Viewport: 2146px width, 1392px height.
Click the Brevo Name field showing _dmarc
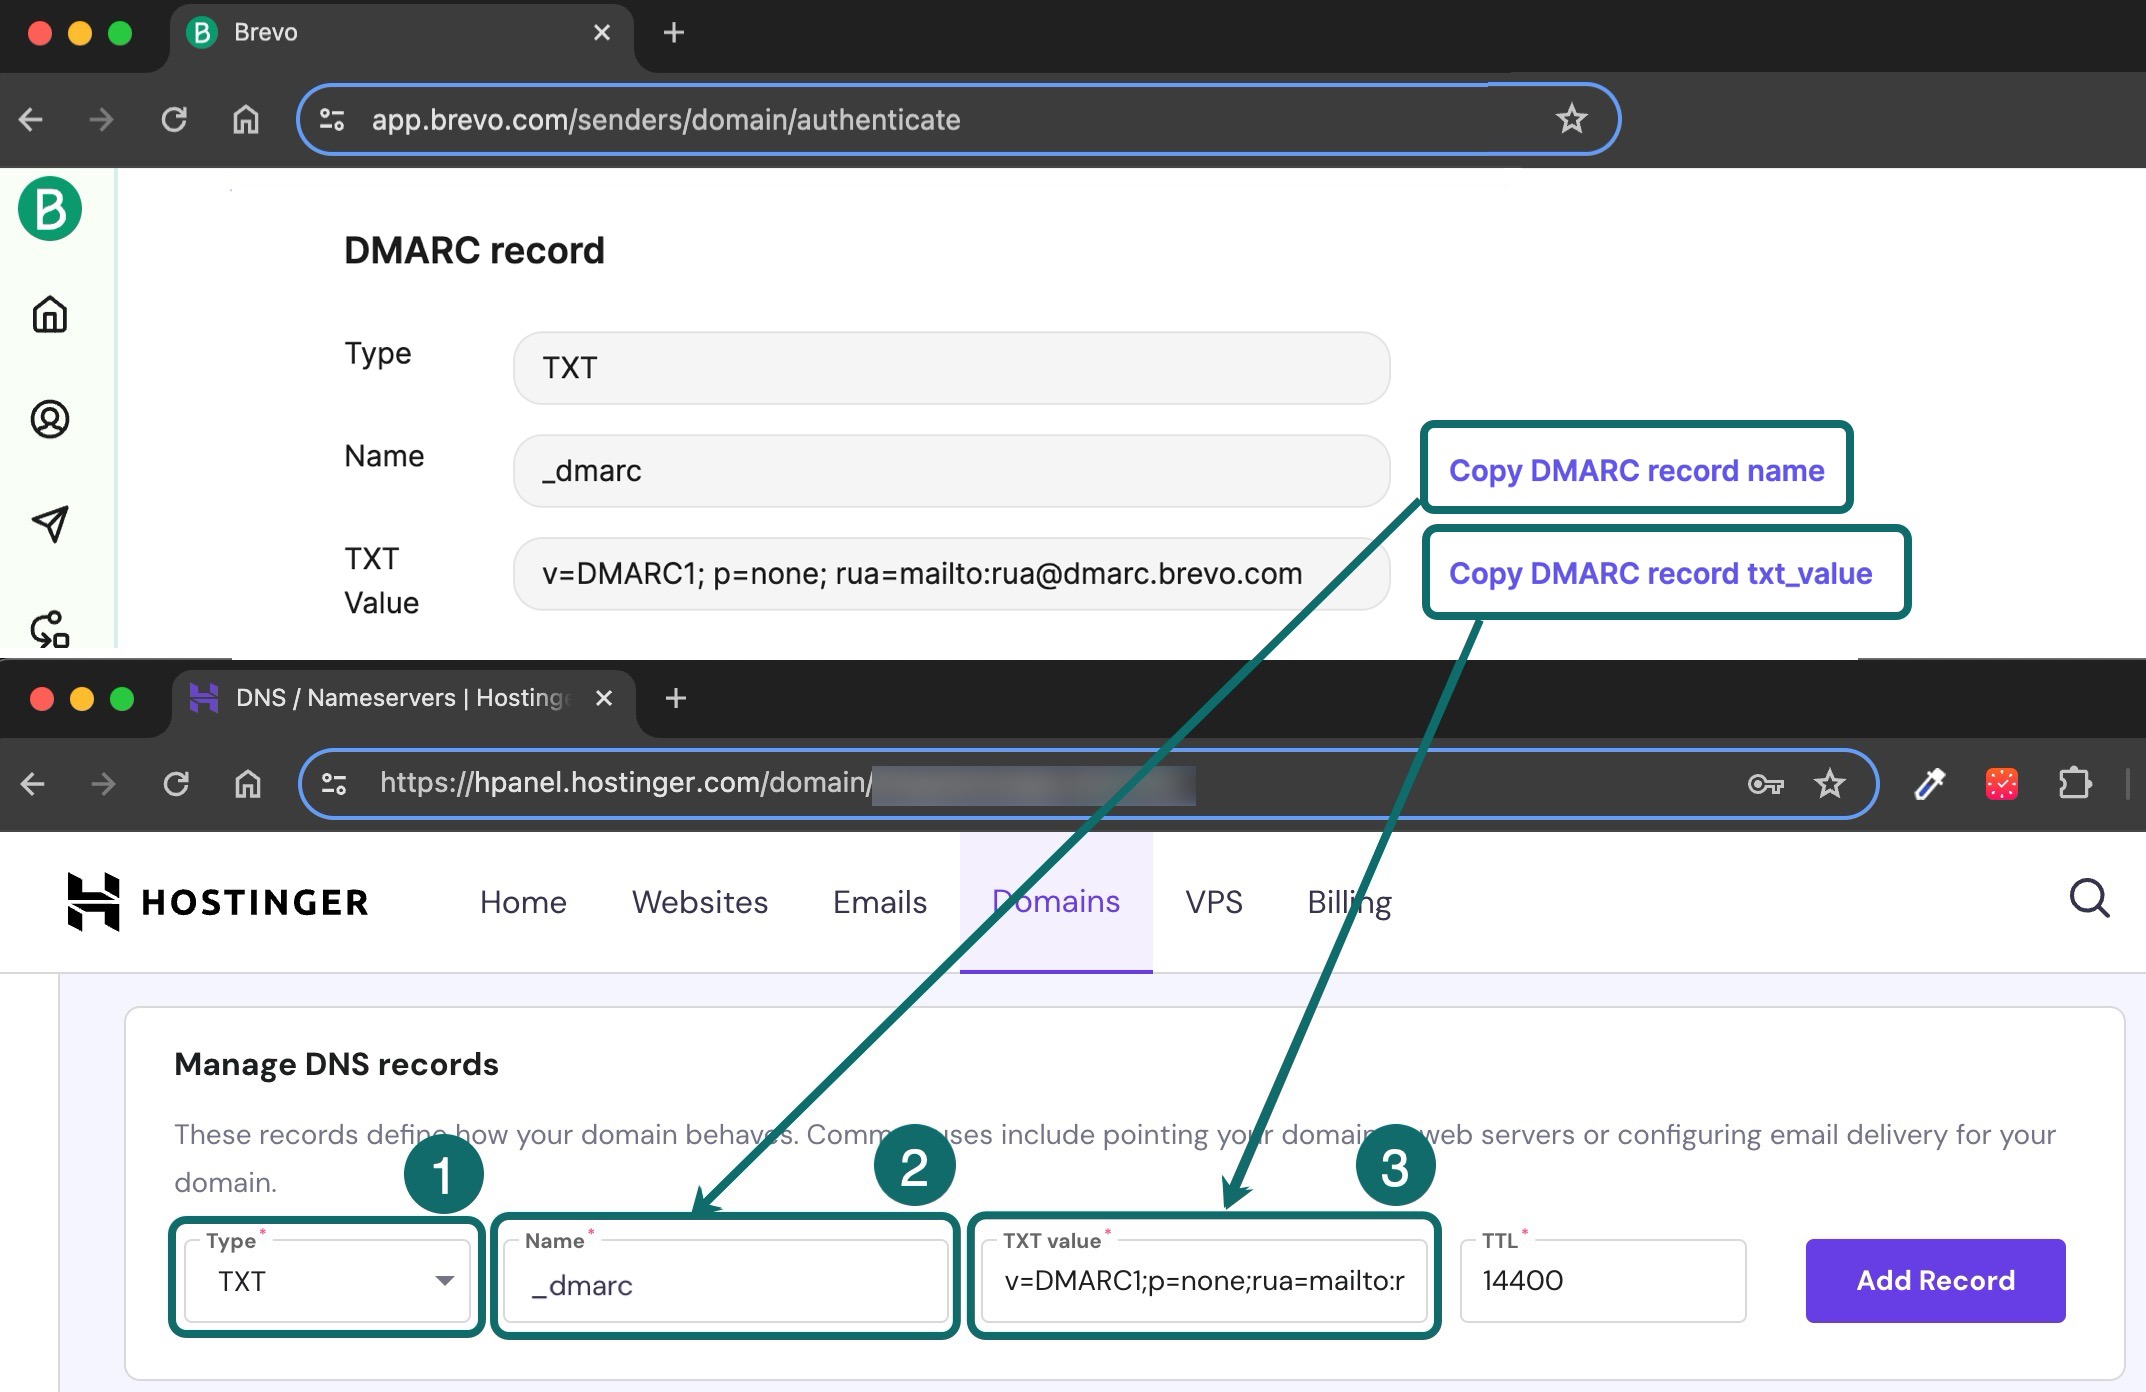951,471
